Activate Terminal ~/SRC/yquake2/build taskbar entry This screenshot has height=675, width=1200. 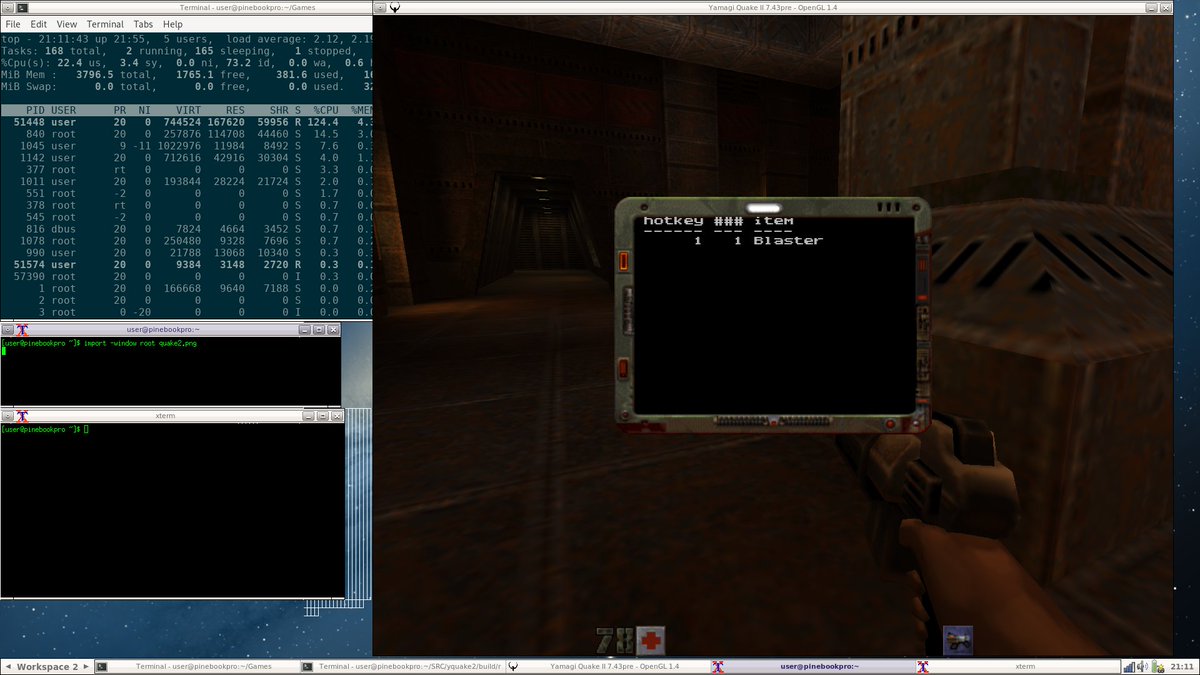(402, 667)
